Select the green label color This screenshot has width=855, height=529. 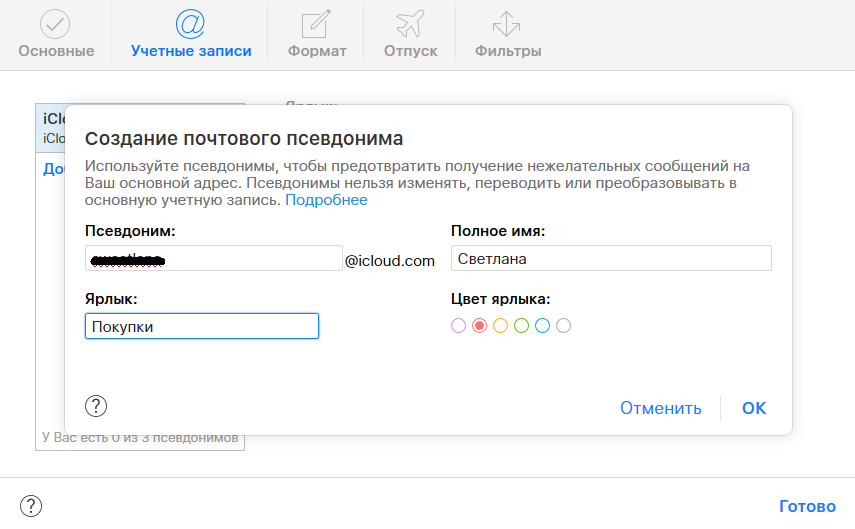coord(521,325)
